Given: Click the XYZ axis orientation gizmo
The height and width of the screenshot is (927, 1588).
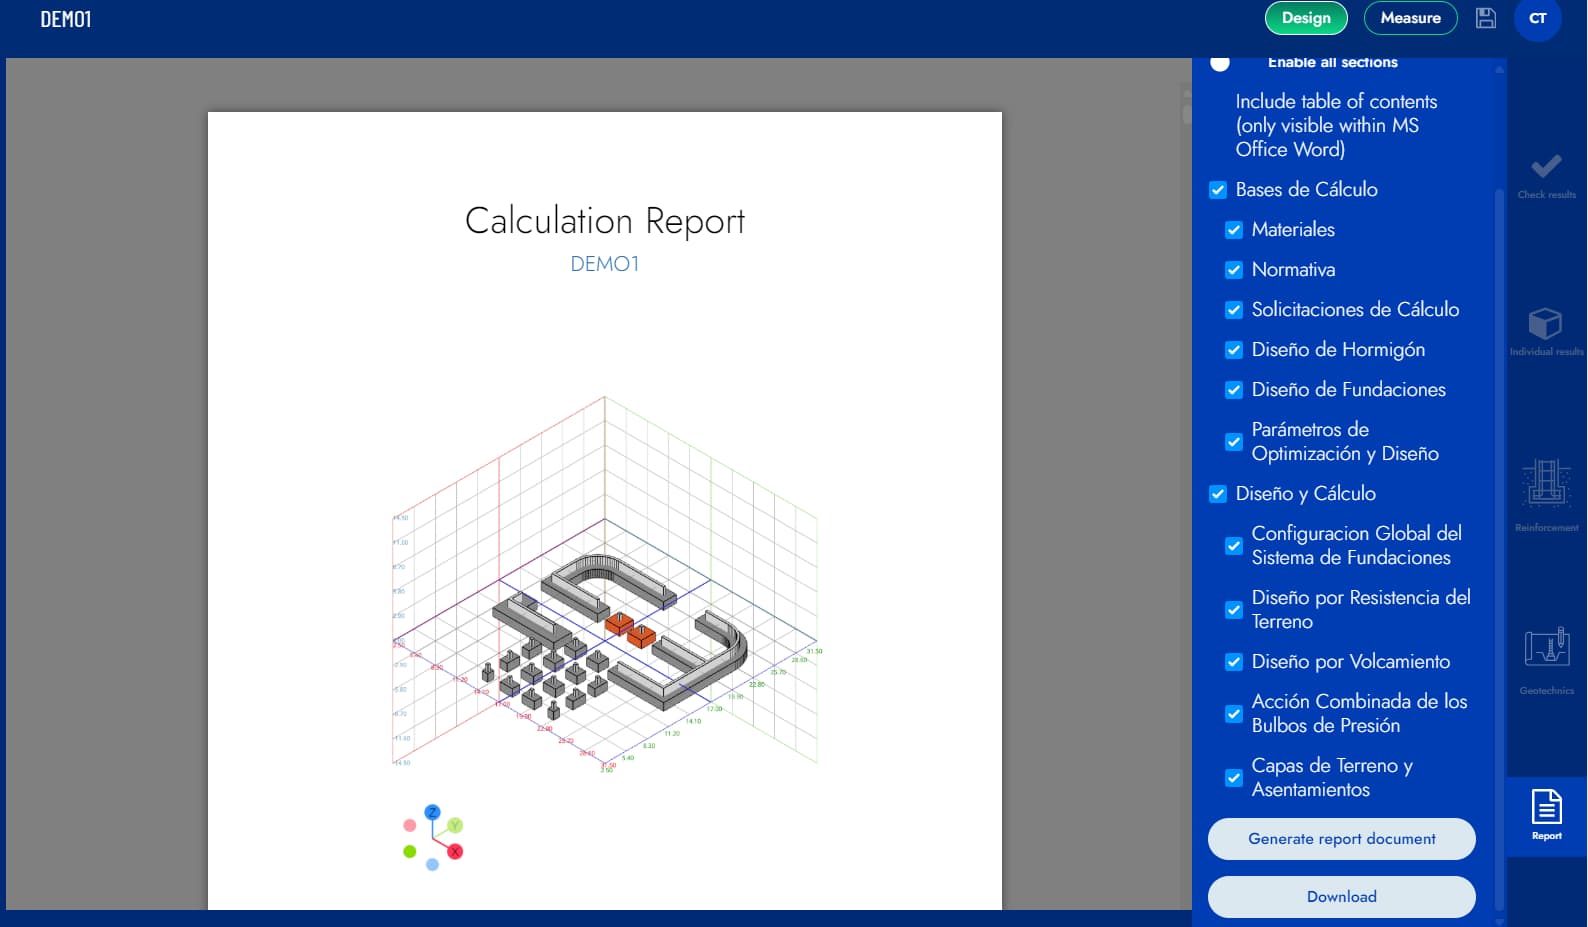Looking at the screenshot, I should pos(433,838).
